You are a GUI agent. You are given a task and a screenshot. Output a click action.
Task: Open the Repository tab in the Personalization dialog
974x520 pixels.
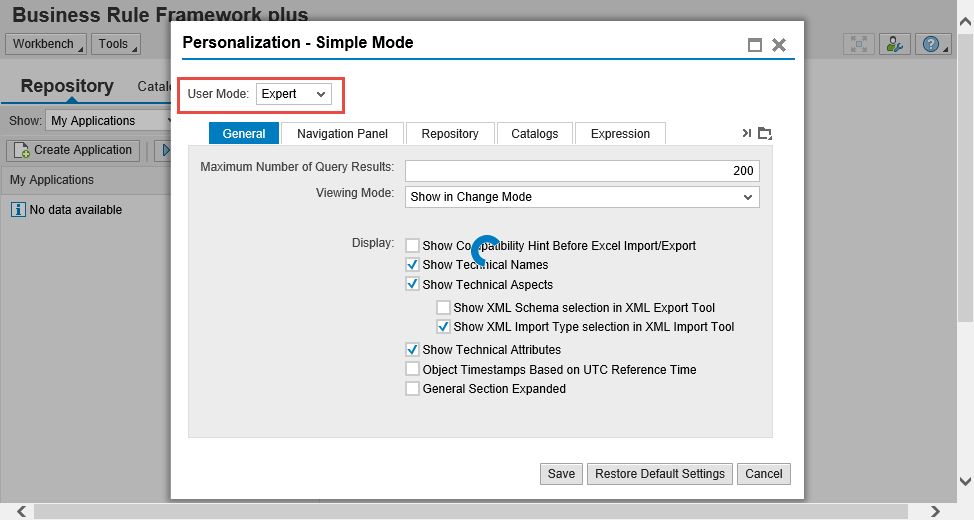pyautogui.click(x=450, y=134)
